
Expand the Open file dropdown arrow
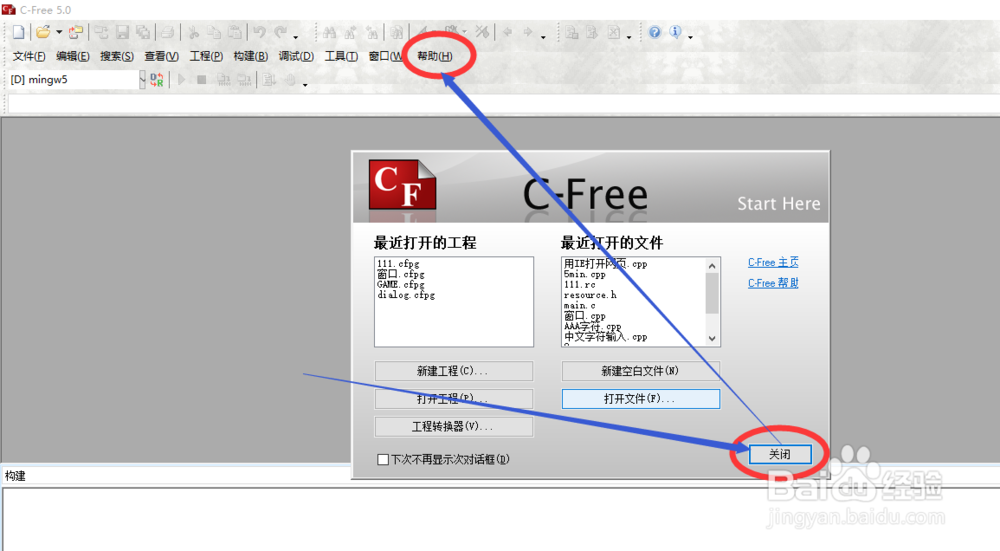click(x=59, y=32)
